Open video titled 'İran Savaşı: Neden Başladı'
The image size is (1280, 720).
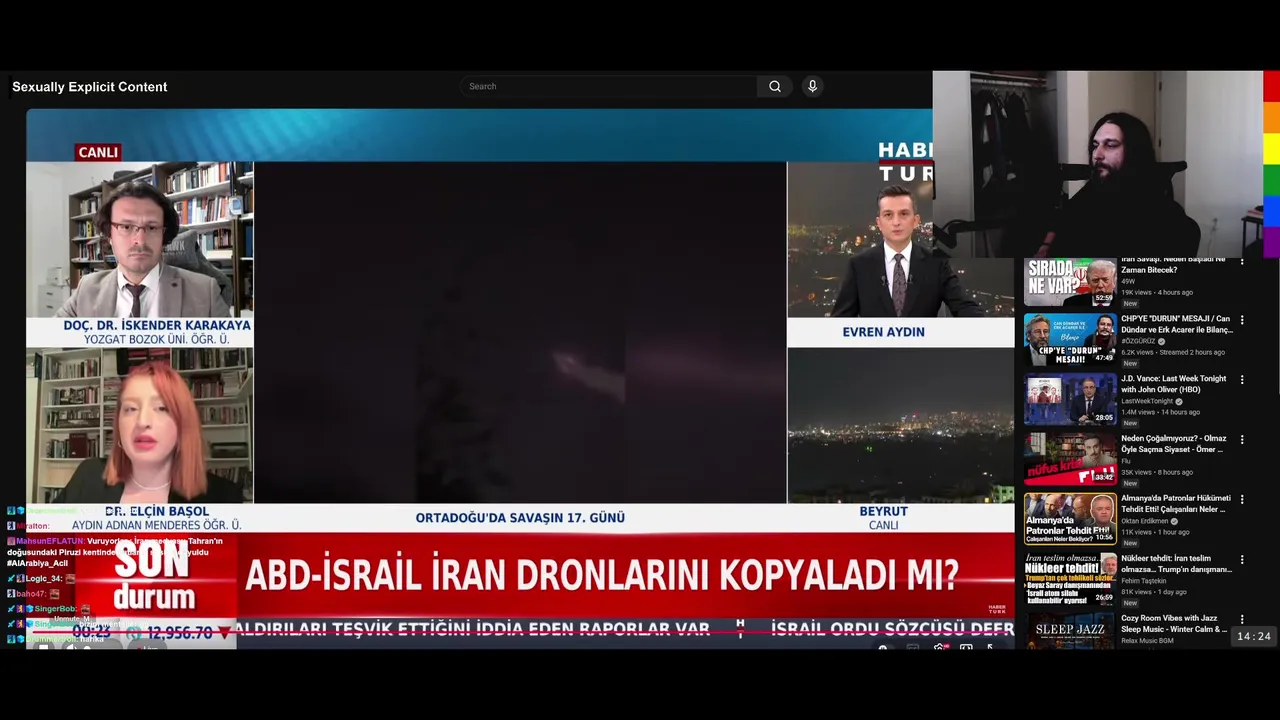1172,264
